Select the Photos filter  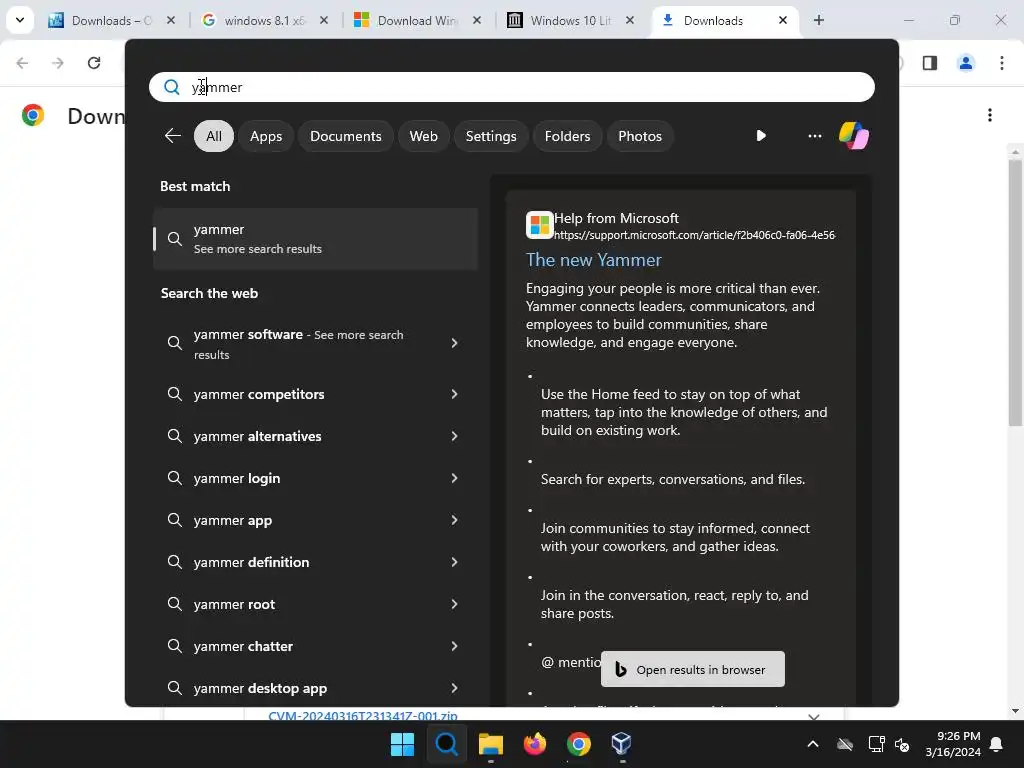(640, 136)
